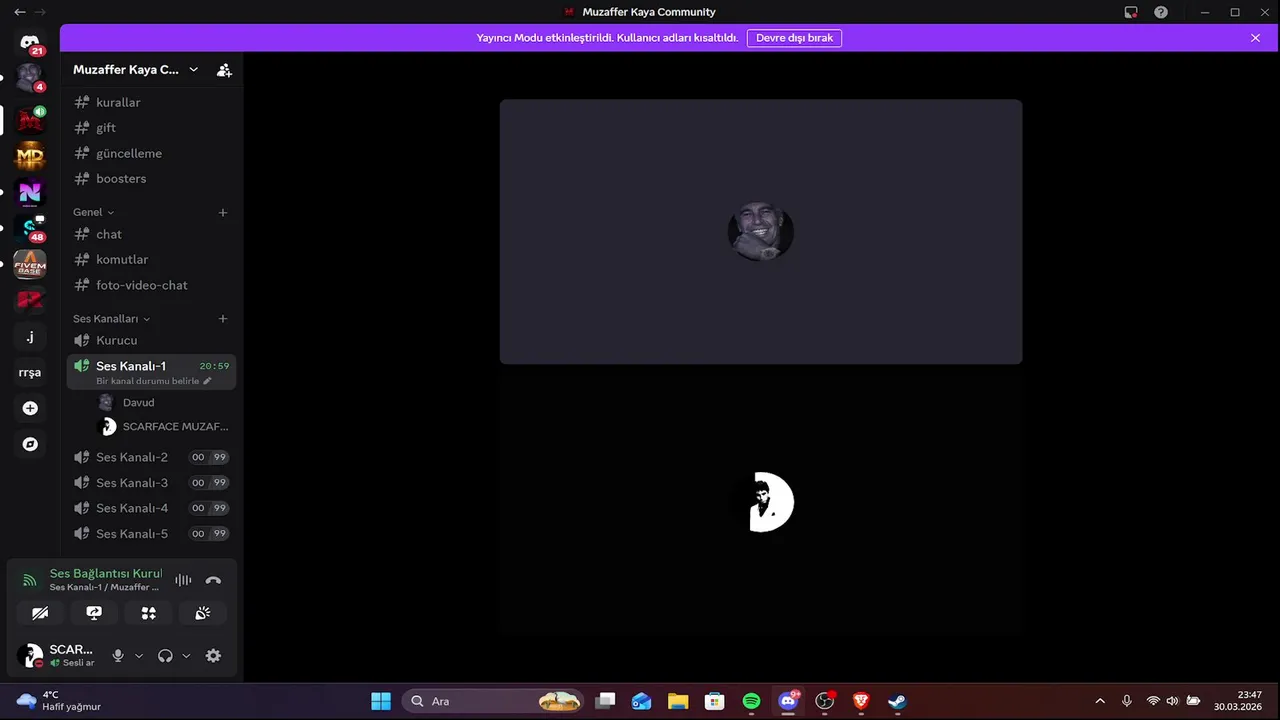The height and width of the screenshot is (720, 1280).
Task: Open Explore Discoverable Servers compass icon
Action: coord(30,444)
